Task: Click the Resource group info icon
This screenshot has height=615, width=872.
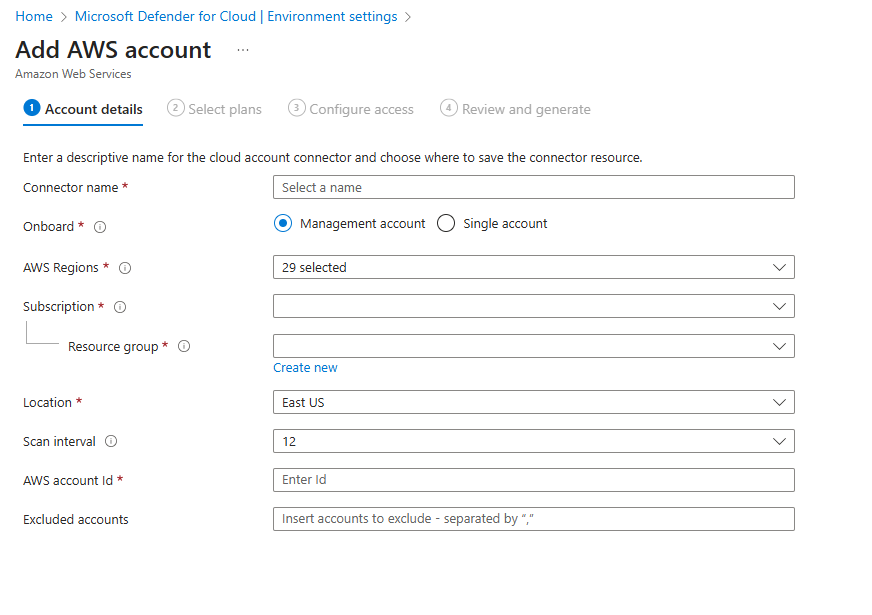Action: [184, 347]
